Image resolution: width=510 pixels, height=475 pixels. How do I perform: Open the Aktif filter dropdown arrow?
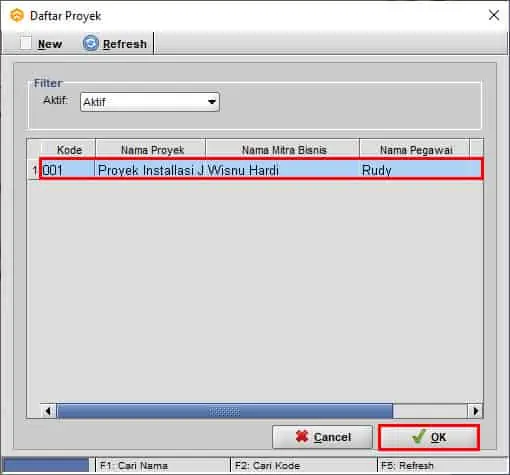212,102
